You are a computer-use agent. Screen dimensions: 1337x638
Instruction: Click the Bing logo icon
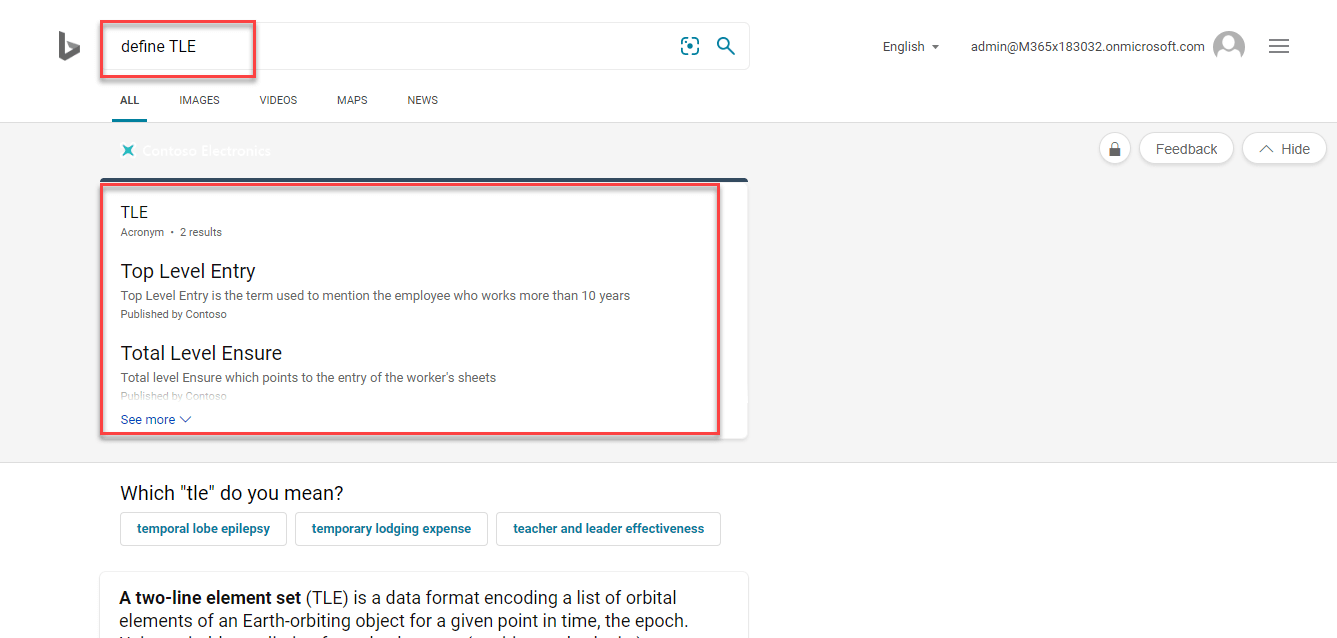coord(68,46)
